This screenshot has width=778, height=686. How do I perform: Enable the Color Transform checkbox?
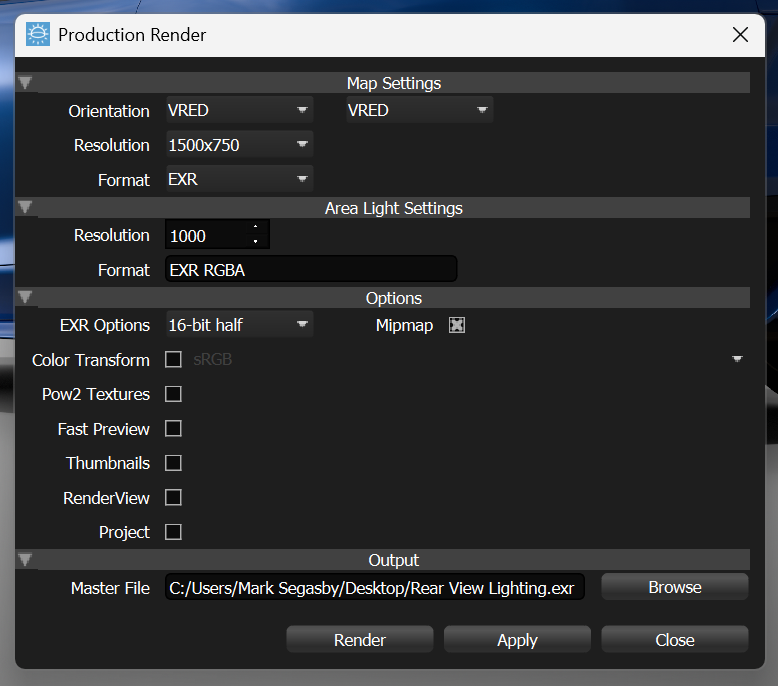[x=173, y=359]
